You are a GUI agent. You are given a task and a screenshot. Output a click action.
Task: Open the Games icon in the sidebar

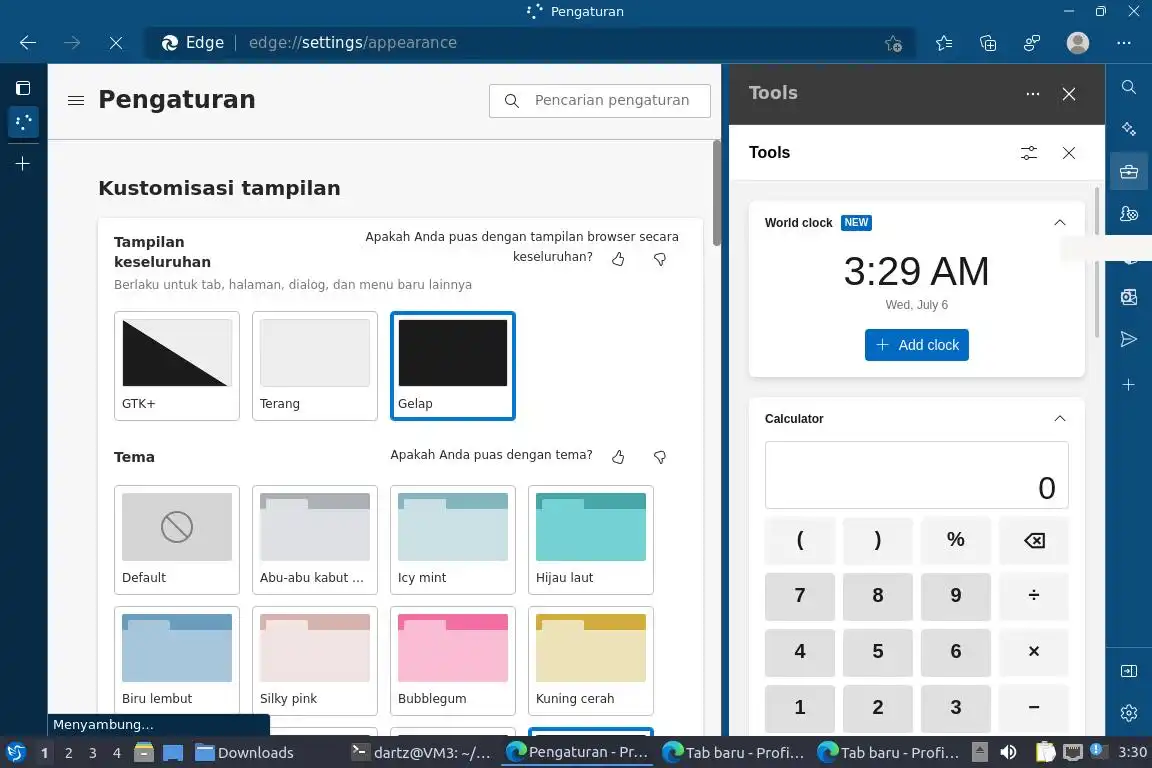pos(1128,214)
